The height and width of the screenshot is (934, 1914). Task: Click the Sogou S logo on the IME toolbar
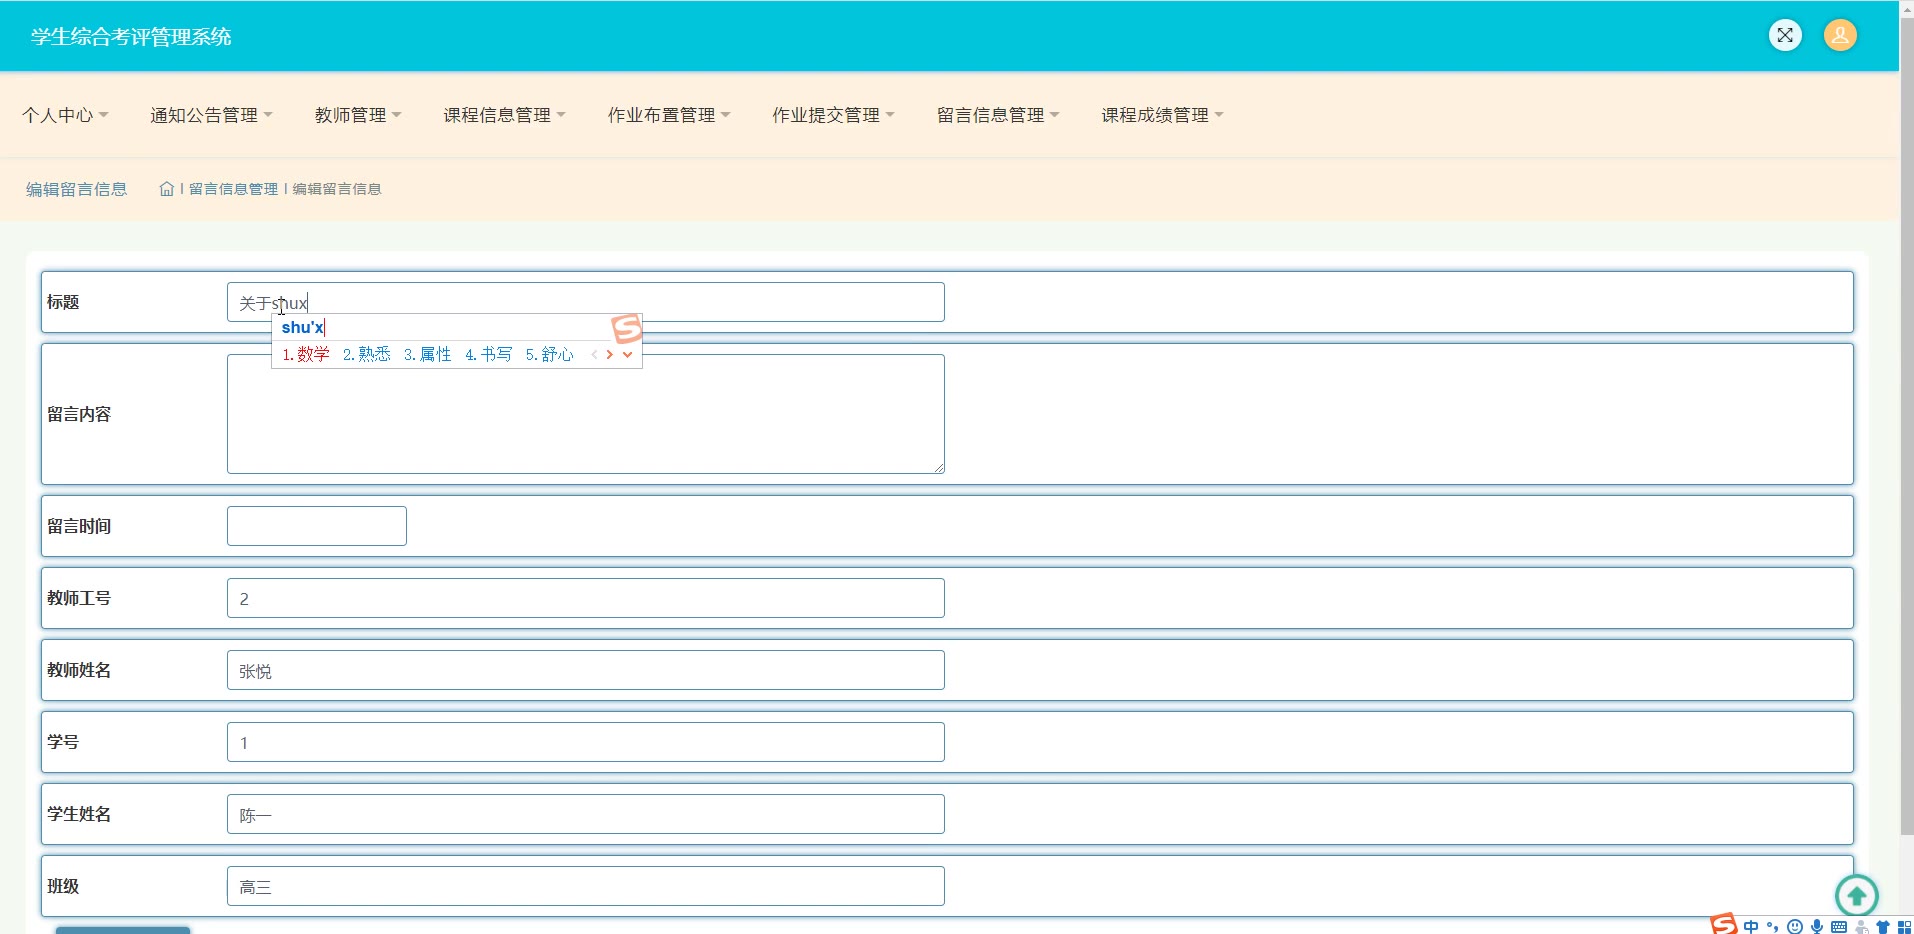point(1724,925)
